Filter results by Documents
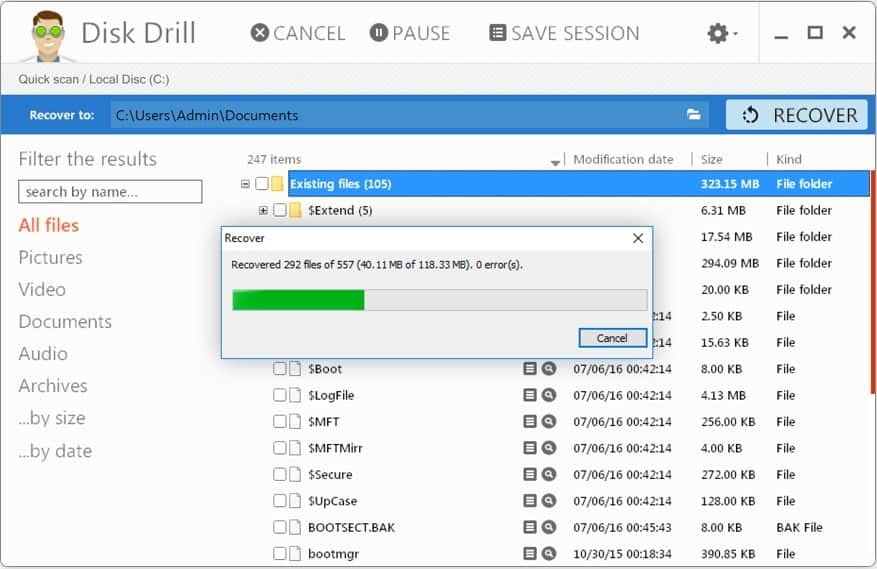 (65, 322)
